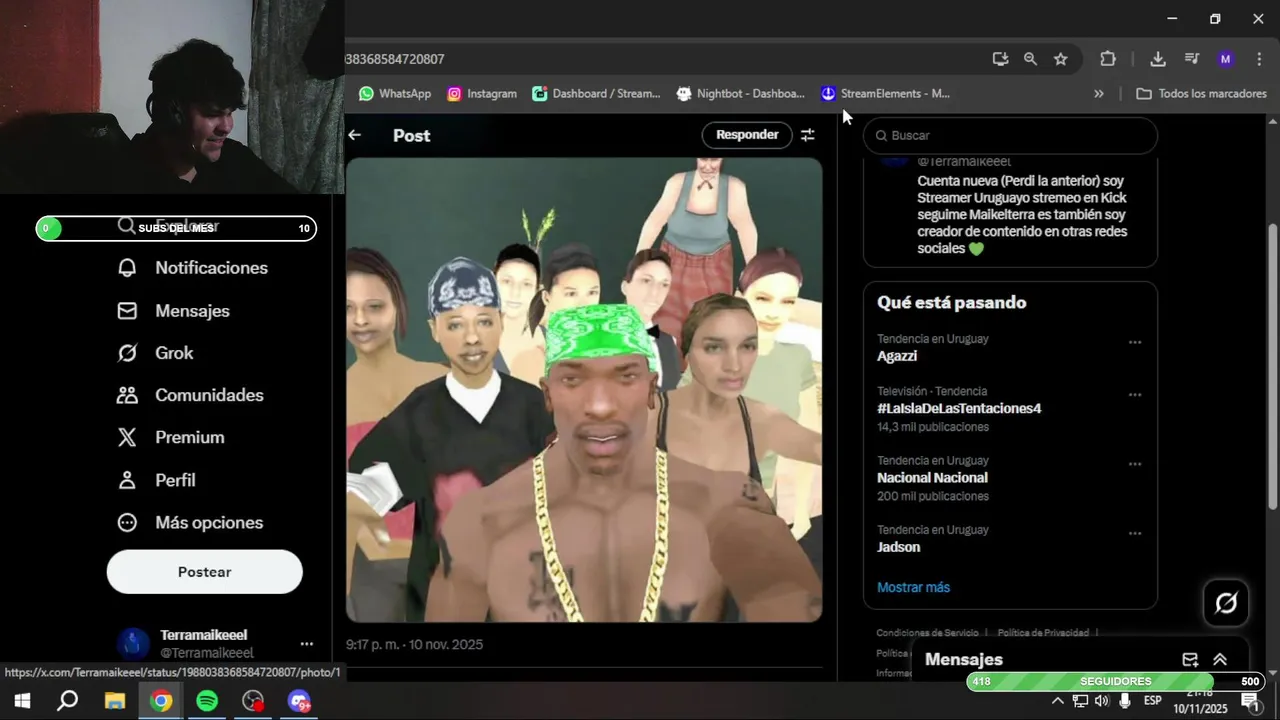Open the Nightbot Dashboard bookmark
This screenshot has height=720, width=1280.
[x=740, y=93]
